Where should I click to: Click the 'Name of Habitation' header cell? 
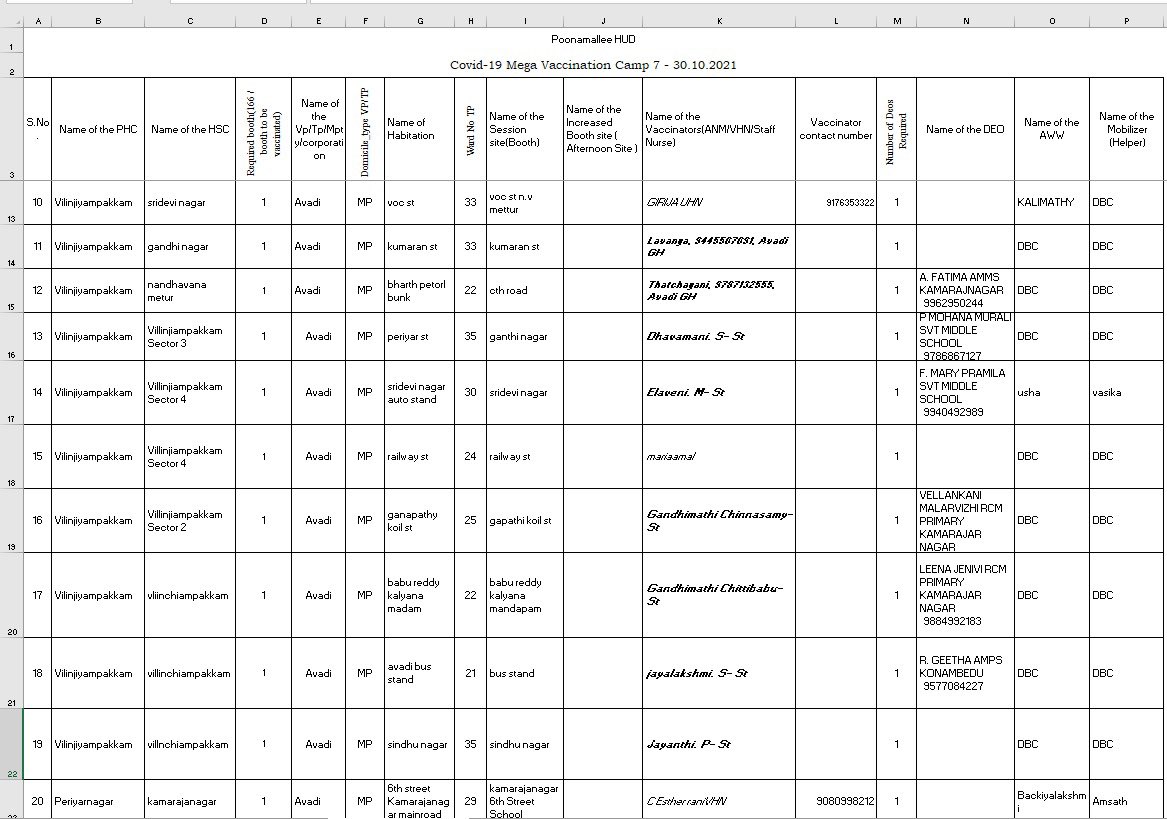click(420, 129)
